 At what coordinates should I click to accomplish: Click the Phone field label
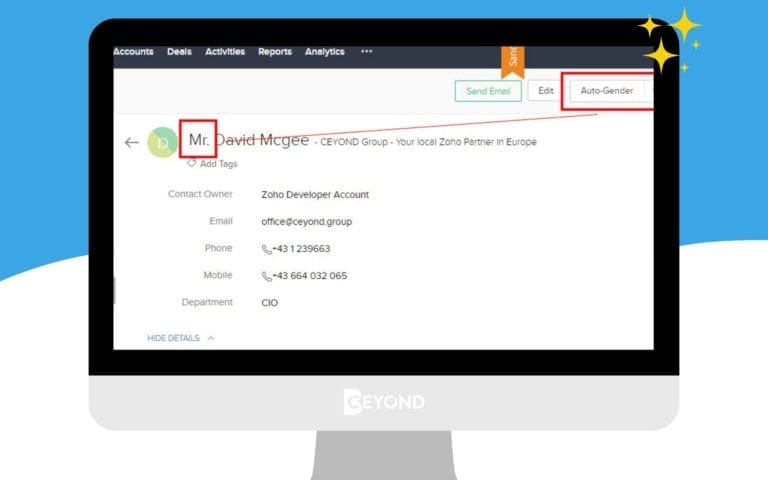(x=218, y=248)
